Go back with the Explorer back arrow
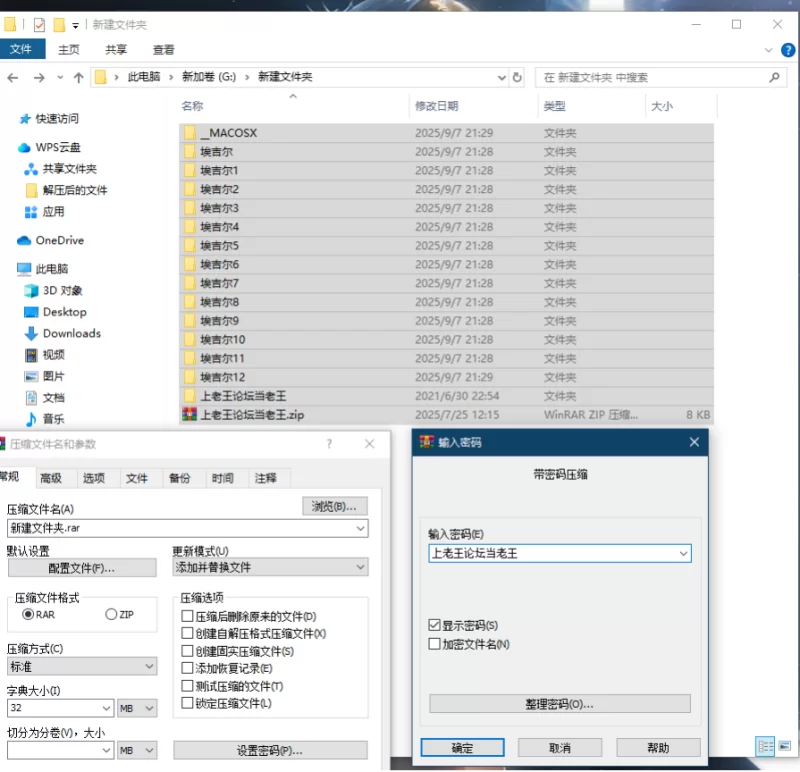The height and width of the screenshot is (772, 800). pyautogui.click(x=13, y=78)
